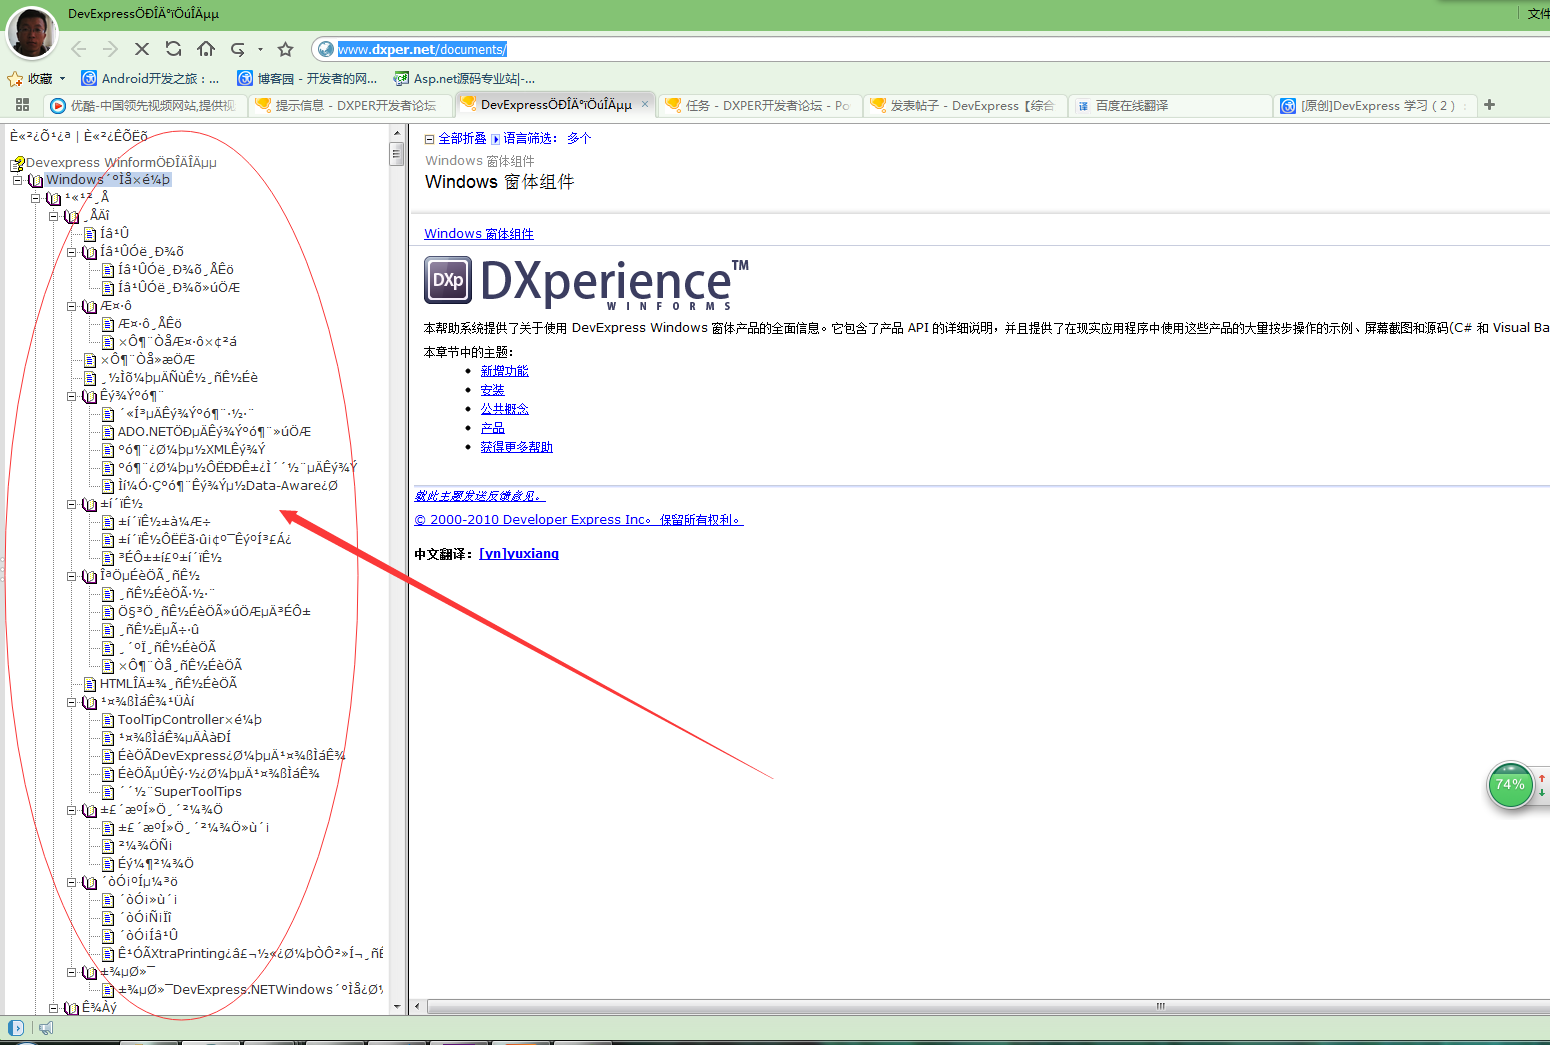Screen dimensions: 1550x1045
Task: Go back with the browser back arrow
Action: [79, 49]
